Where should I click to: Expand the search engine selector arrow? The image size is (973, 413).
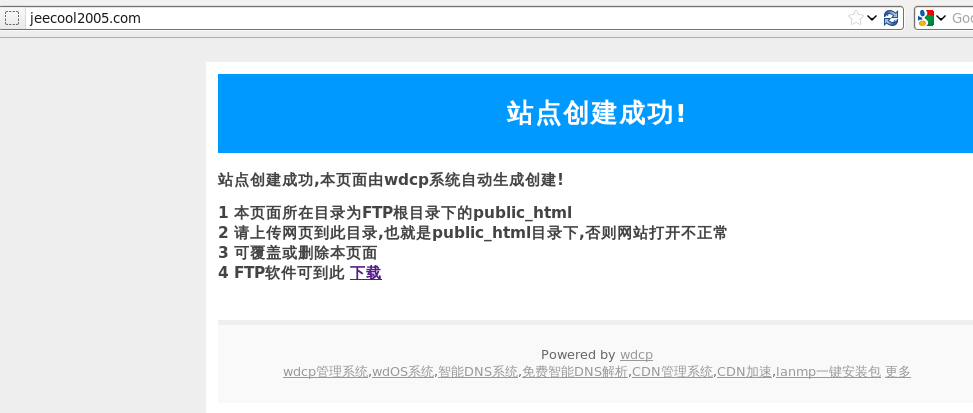point(941,18)
